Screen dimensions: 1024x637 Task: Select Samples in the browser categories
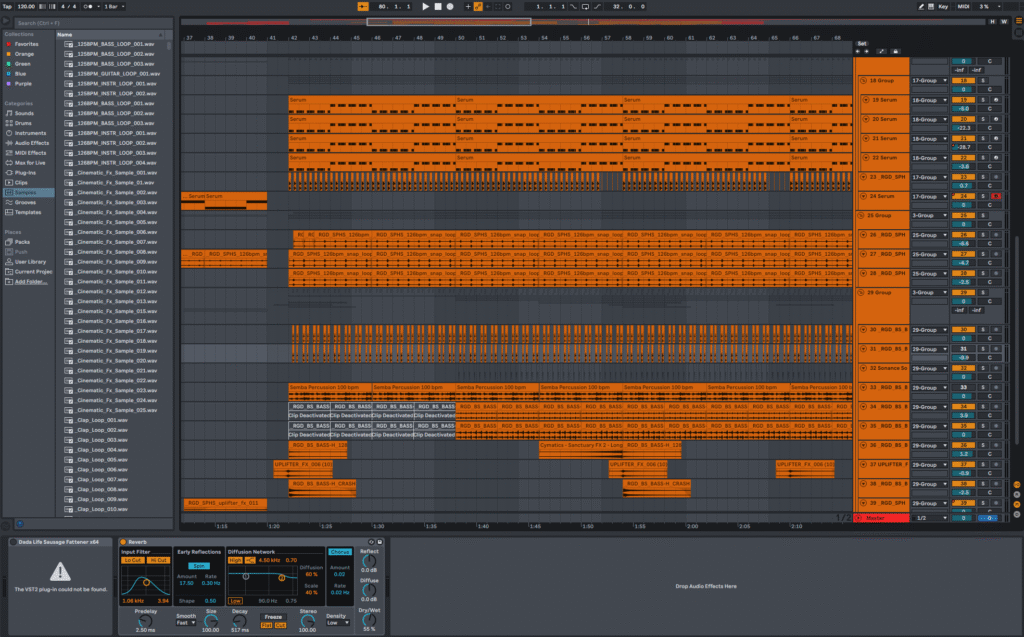click(27, 192)
